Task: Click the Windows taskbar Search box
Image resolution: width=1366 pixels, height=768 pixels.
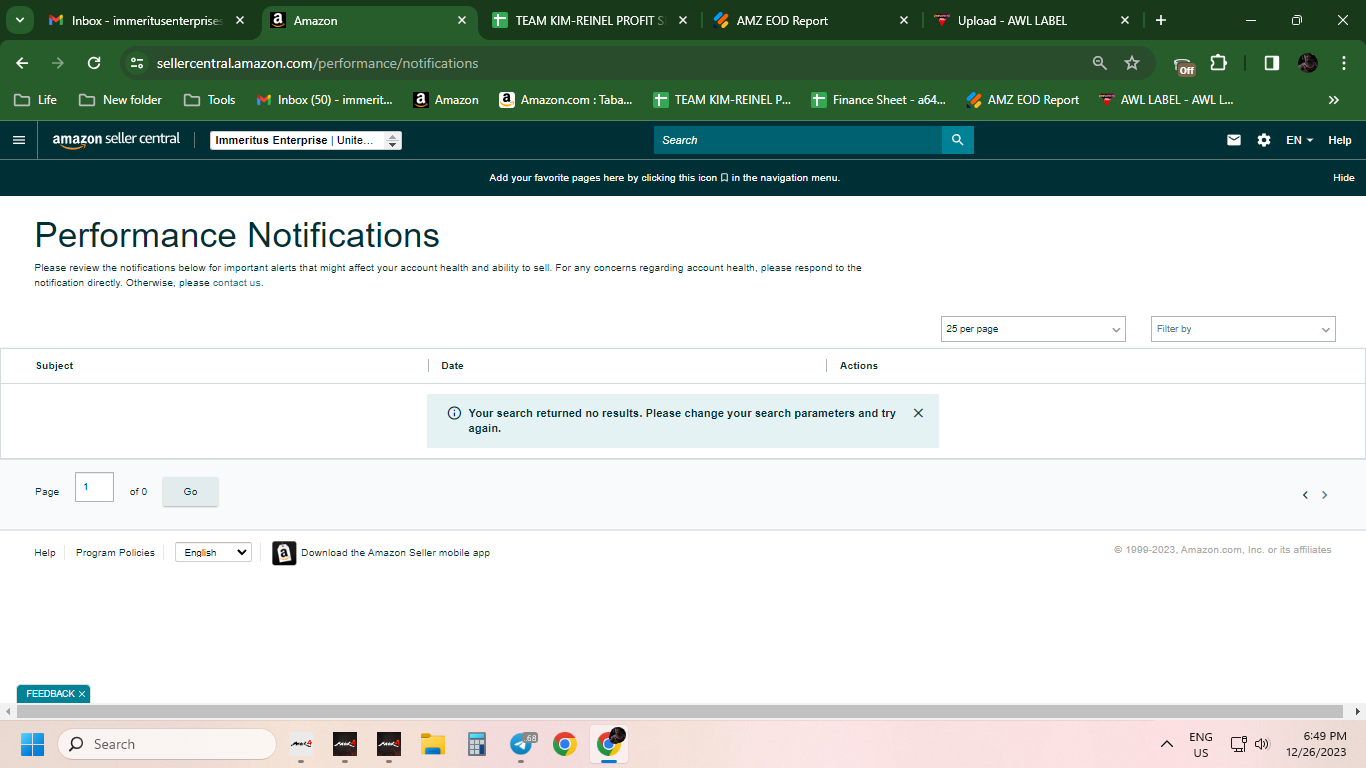Action: click(x=167, y=744)
